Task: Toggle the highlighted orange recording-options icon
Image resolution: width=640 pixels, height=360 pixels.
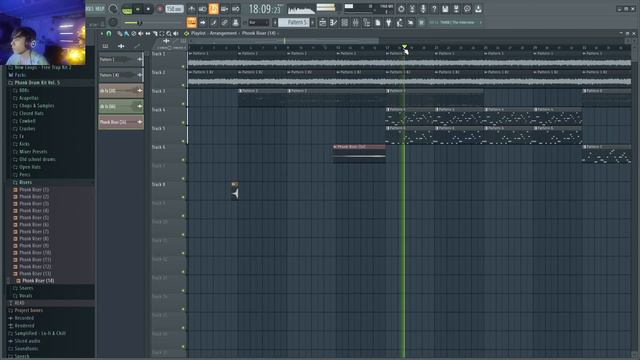Action: (213, 9)
